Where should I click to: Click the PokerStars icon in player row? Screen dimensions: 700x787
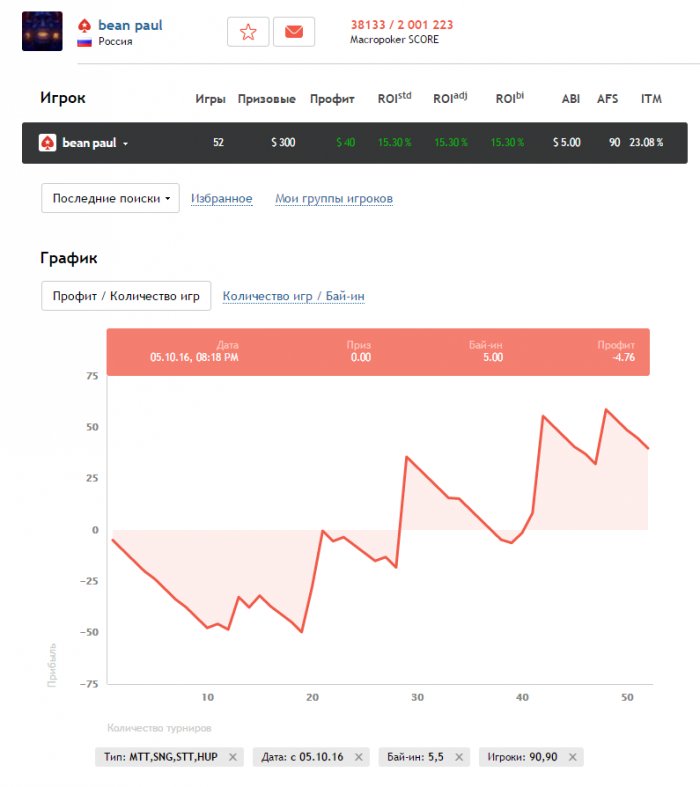pyautogui.click(x=47, y=143)
